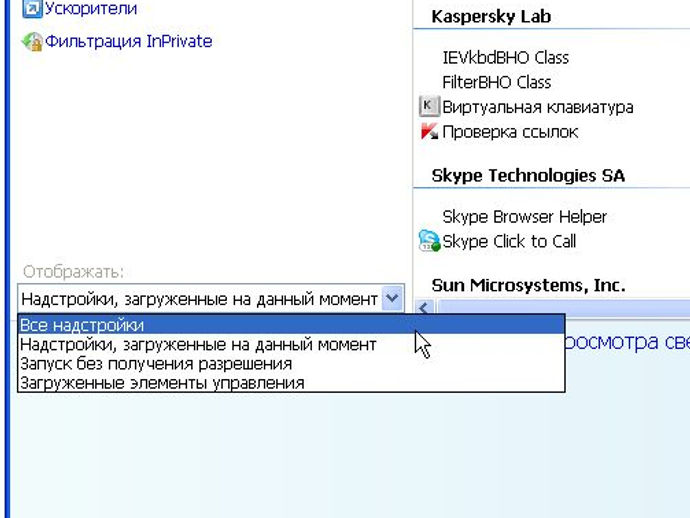Click the Kaspersky Lab group header
690x518 pixels.
click(491, 16)
